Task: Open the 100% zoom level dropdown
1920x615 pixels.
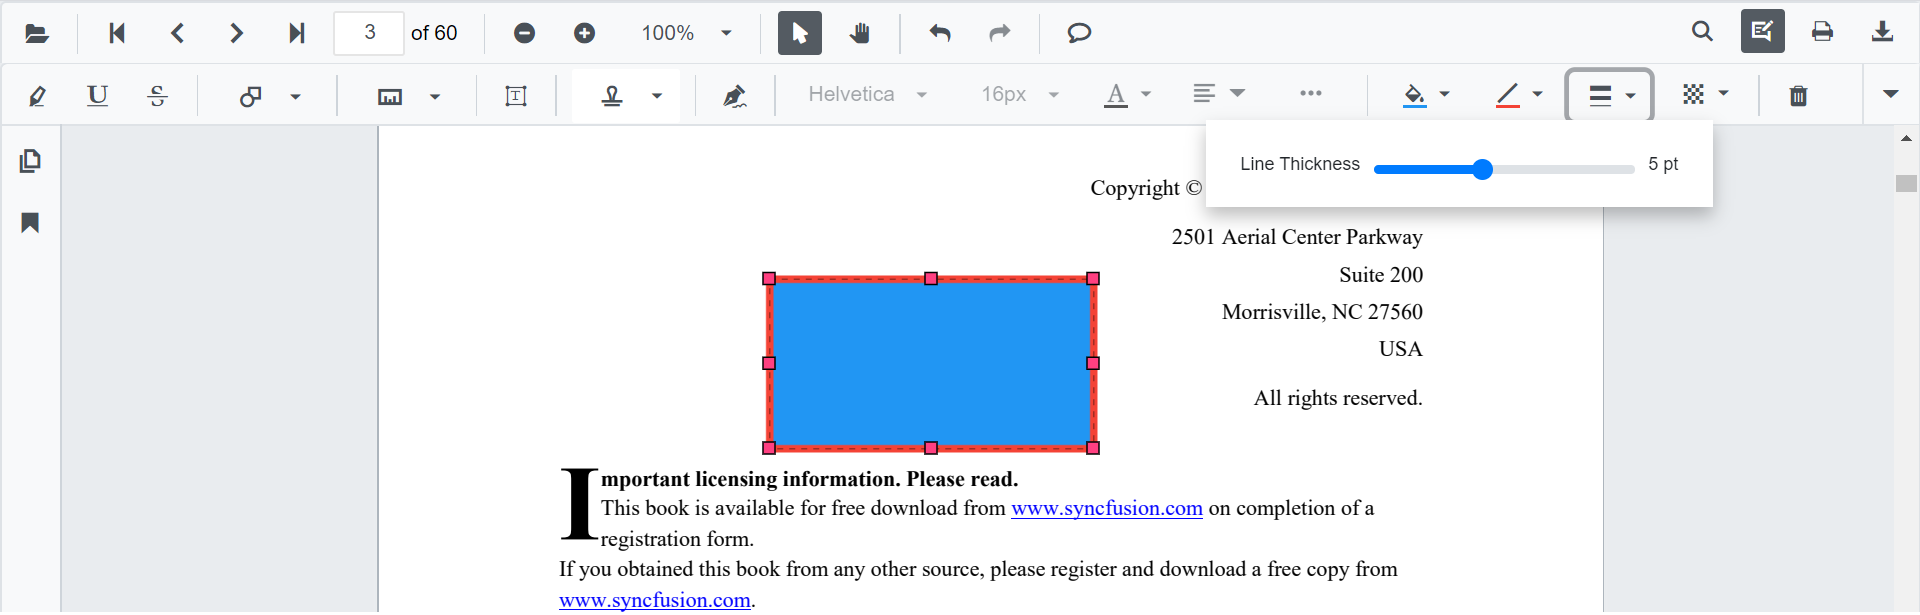Action: click(686, 33)
